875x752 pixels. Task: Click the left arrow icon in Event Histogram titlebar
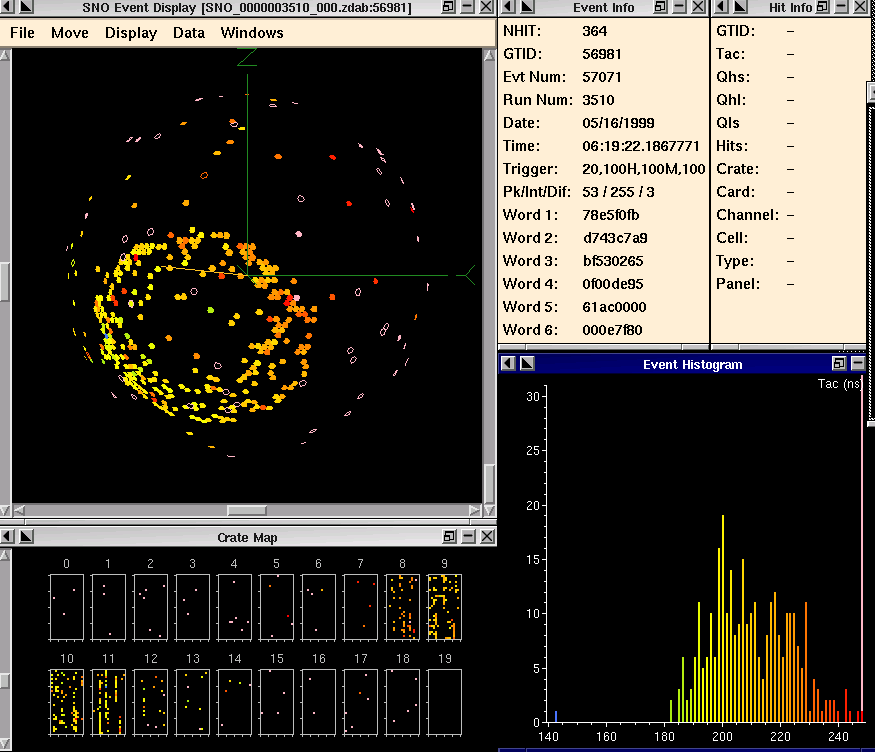(508, 364)
